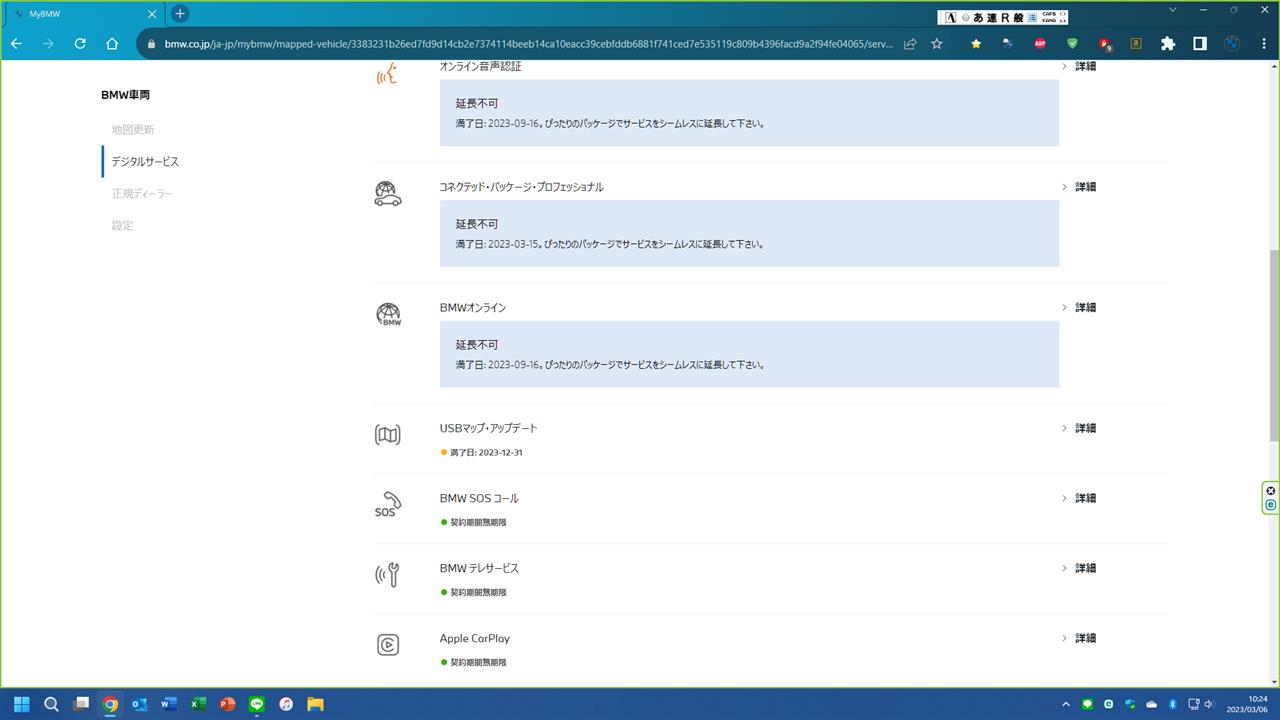Open the volume control in tray
This screenshot has height=720, width=1280.
(1209, 704)
